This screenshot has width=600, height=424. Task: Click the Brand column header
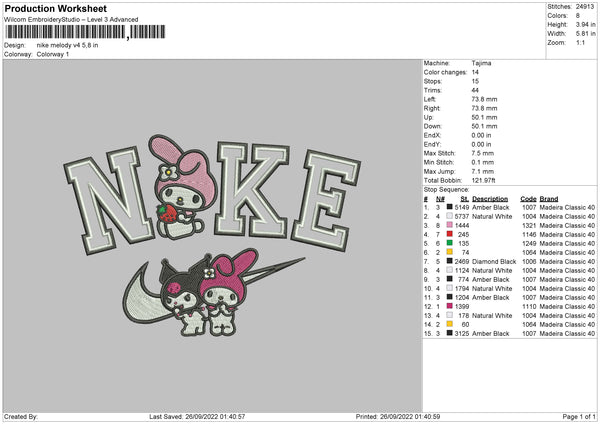pyautogui.click(x=549, y=199)
